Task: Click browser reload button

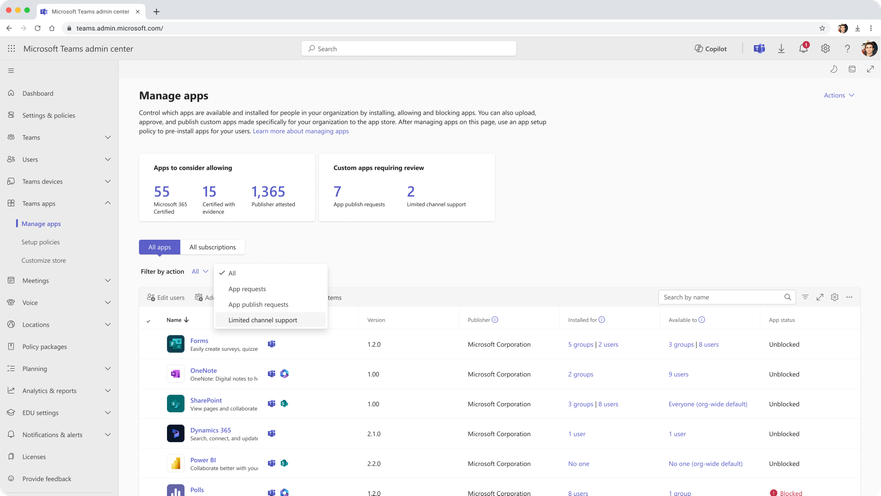Action: 38,28
